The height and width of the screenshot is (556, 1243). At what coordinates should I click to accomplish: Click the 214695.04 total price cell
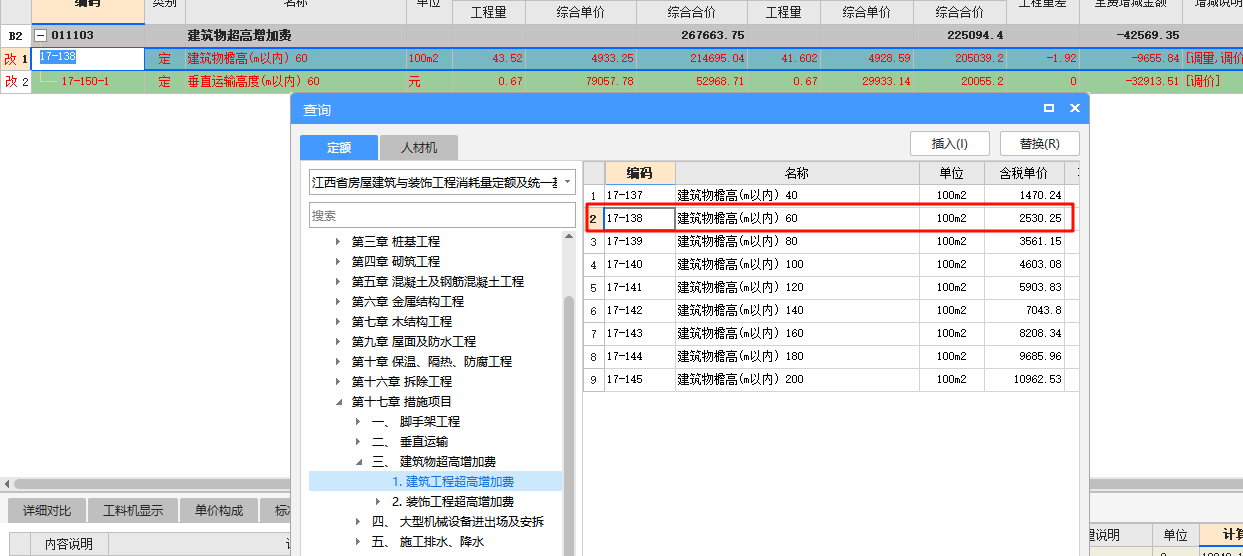click(692, 59)
